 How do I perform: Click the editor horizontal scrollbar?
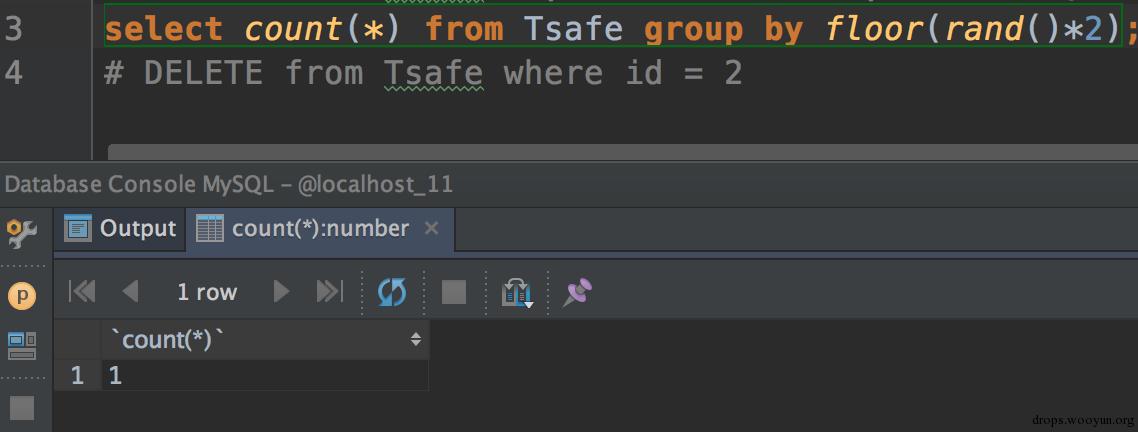click(623, 151)
